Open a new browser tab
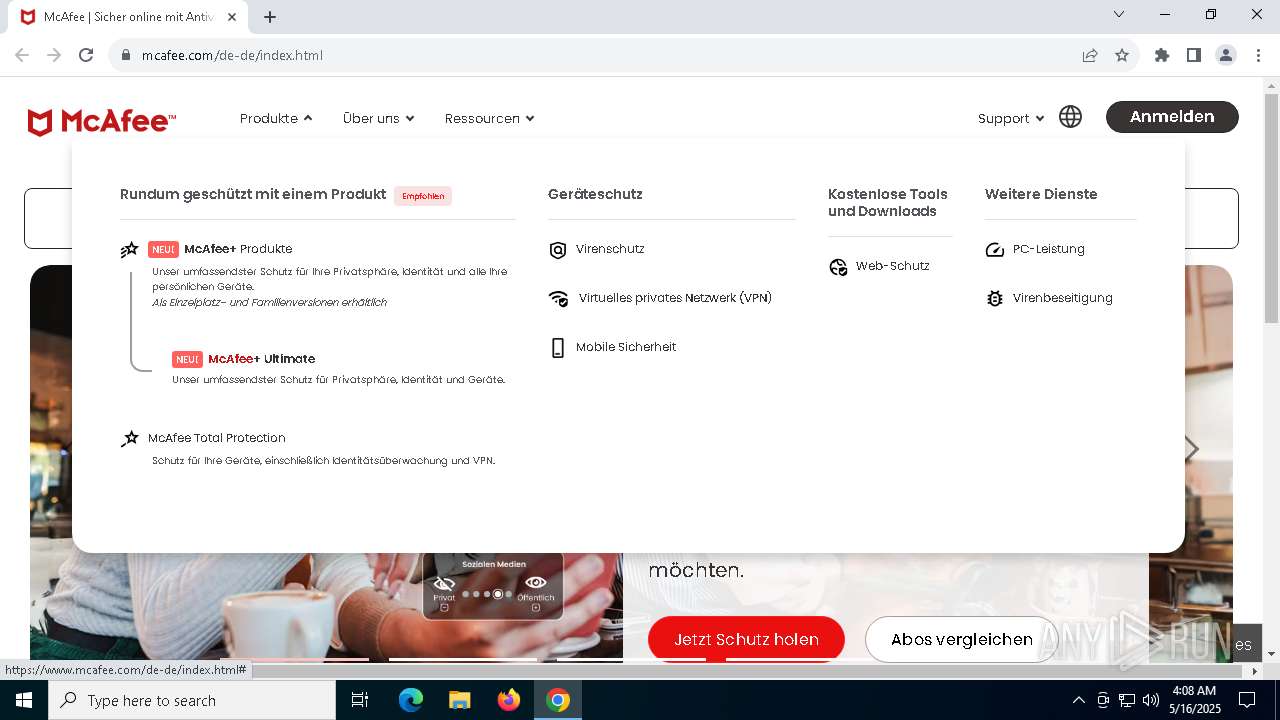Screen dimensions: 1280x720 (270, 16)
